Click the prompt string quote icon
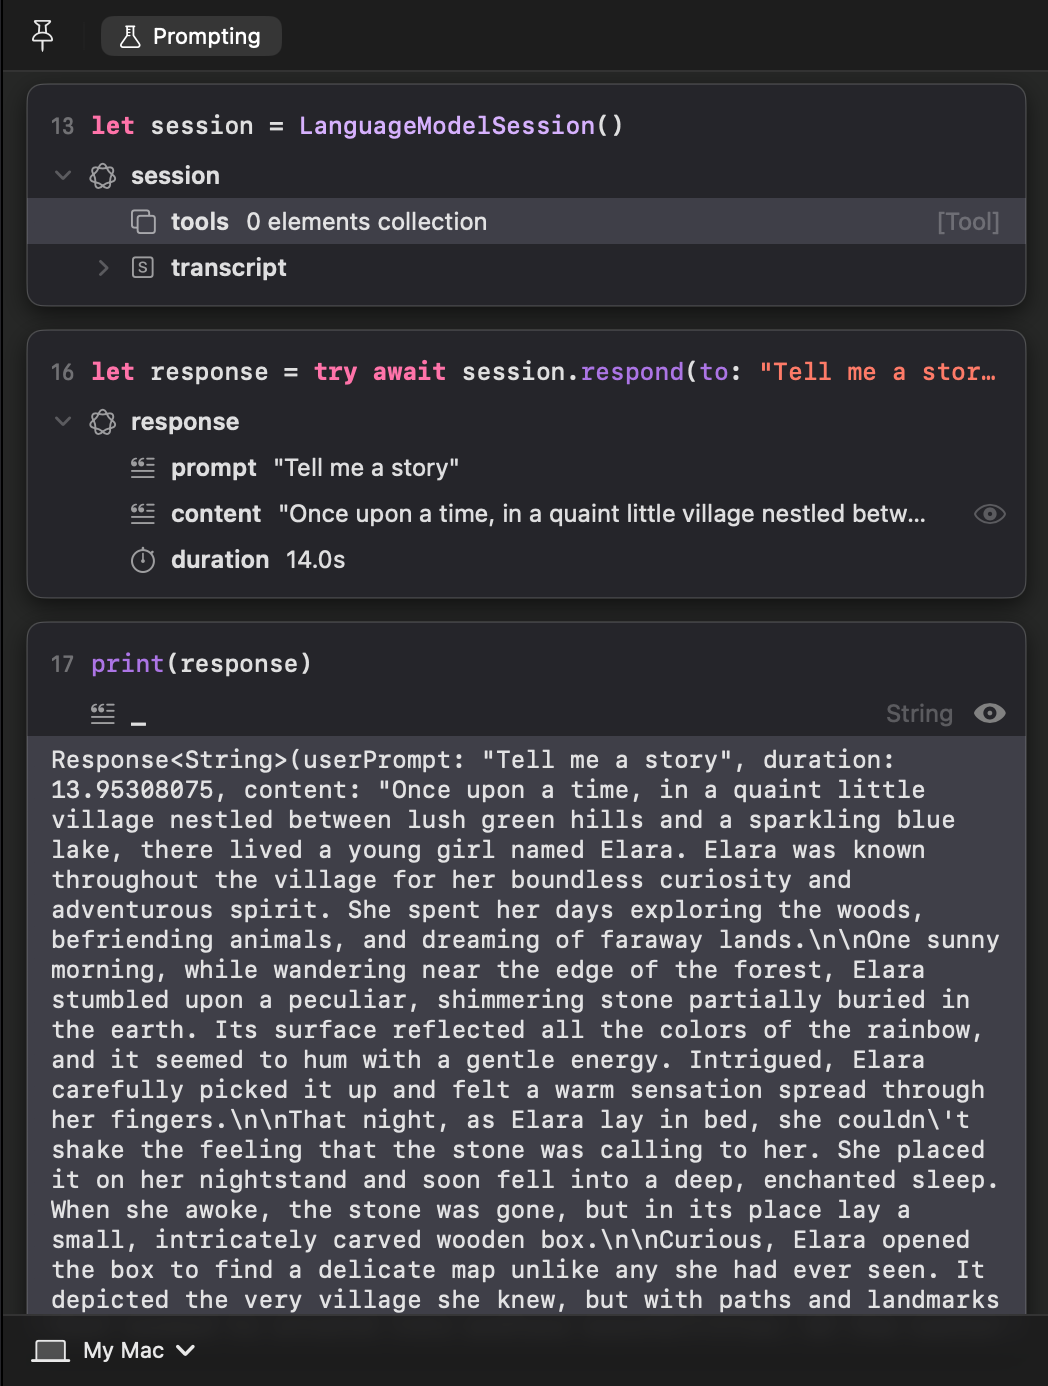 tap(143, 467)
